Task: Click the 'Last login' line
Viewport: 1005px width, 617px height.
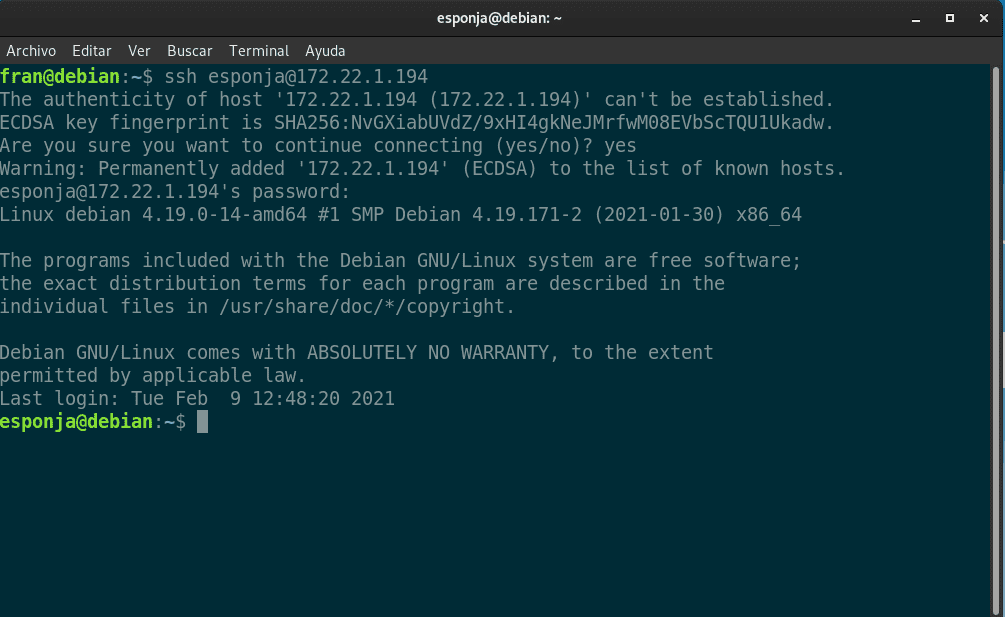Action: click(197, 399)
